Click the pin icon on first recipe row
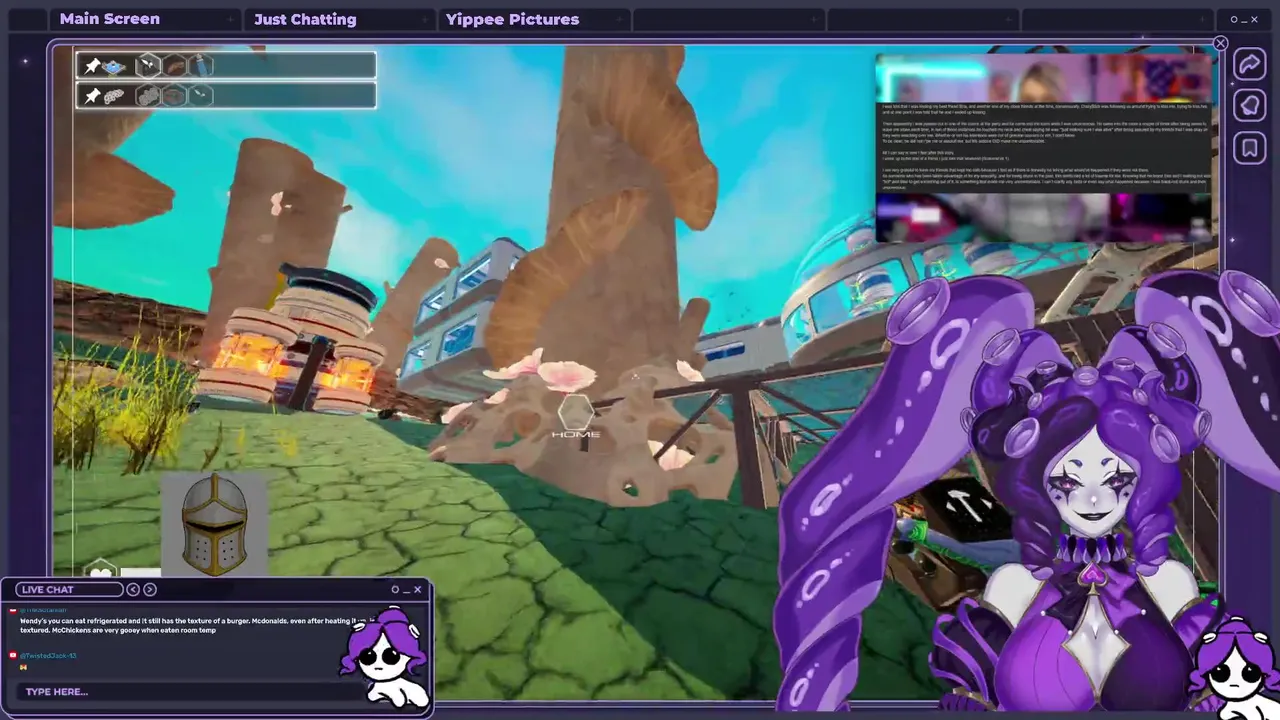Image resolution: width=1280 pixels, height=720 pixels. click(92, 66)
